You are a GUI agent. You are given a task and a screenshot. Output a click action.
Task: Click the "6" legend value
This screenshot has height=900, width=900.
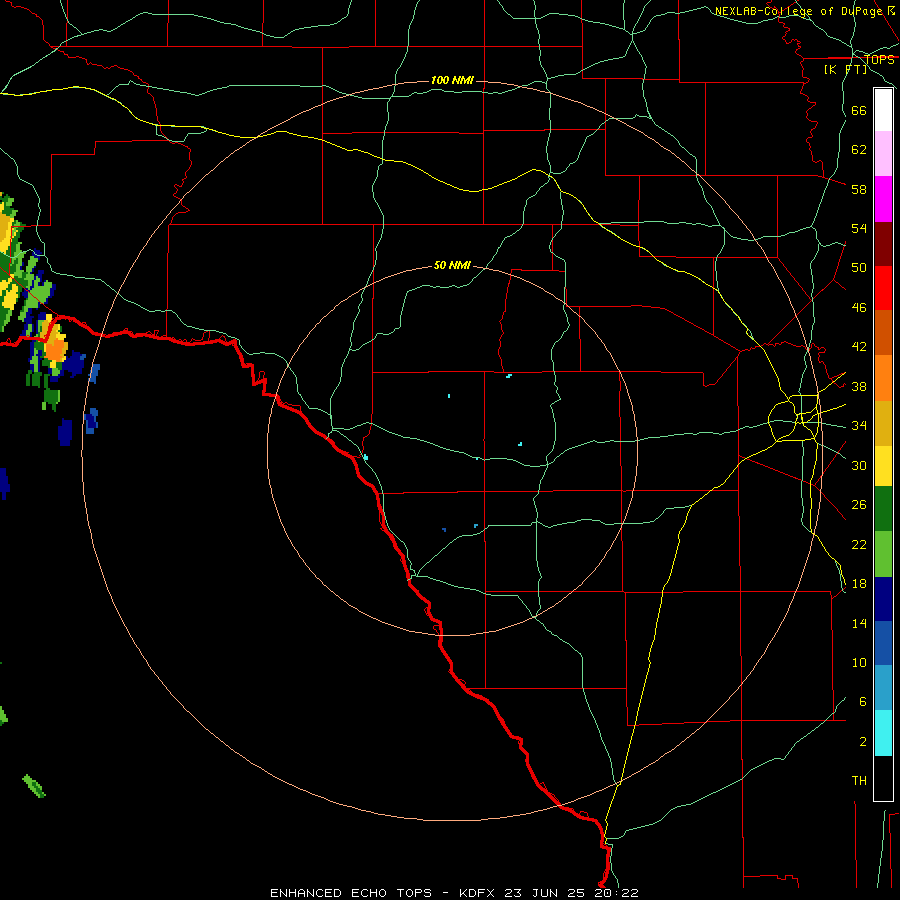tap(863, 701)
